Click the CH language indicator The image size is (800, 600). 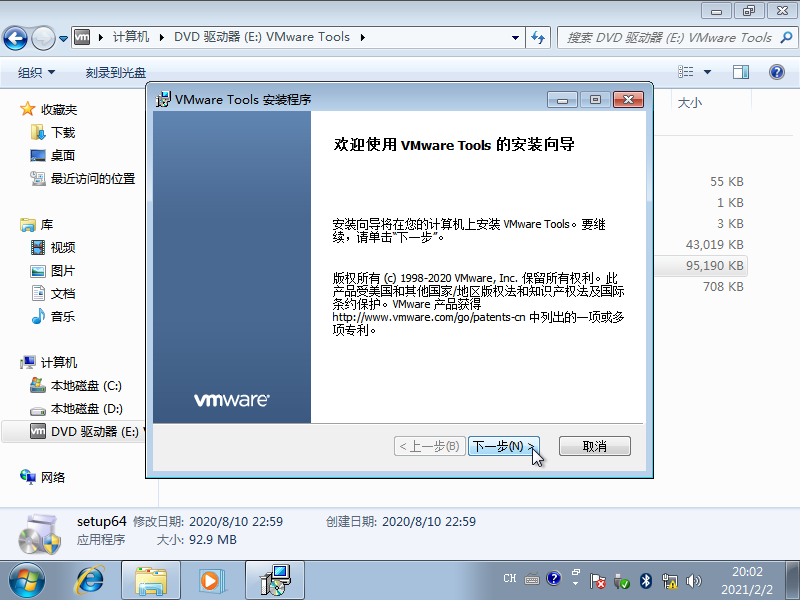[x=509, y=578]
